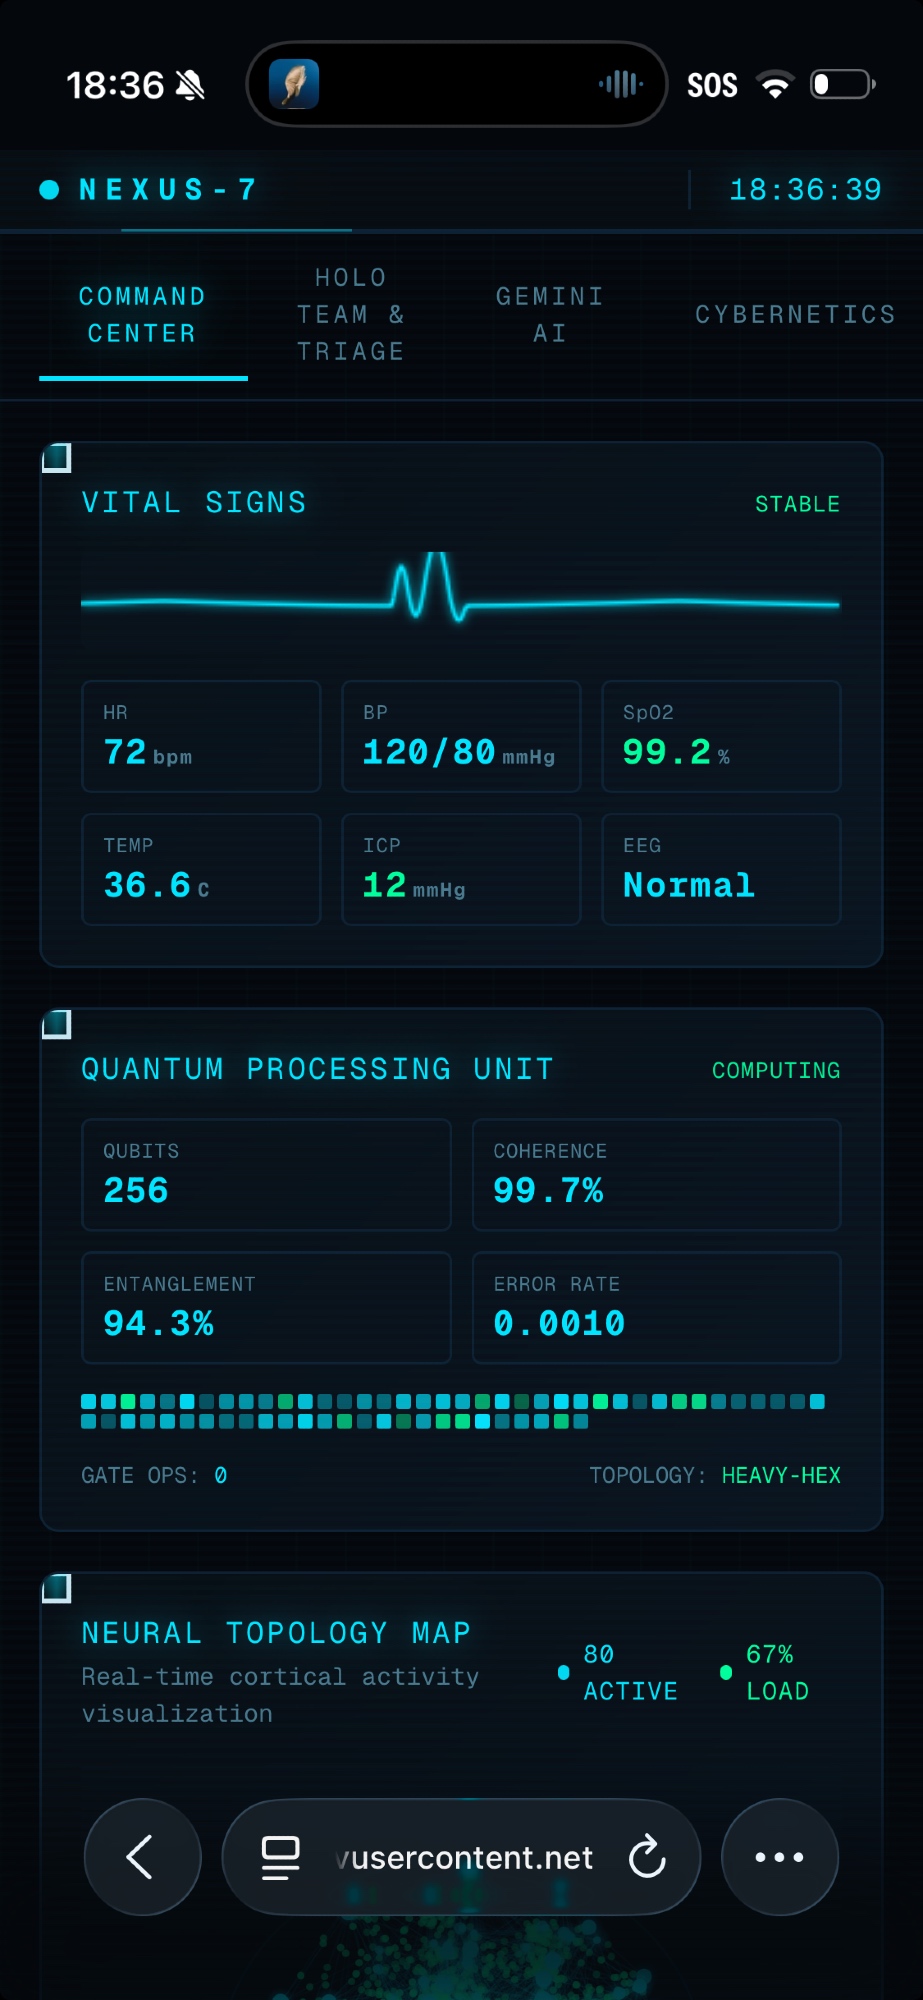923x2000 pixels.
Task: Tap the page settings icon in address bar
Action: point(280,1857)
